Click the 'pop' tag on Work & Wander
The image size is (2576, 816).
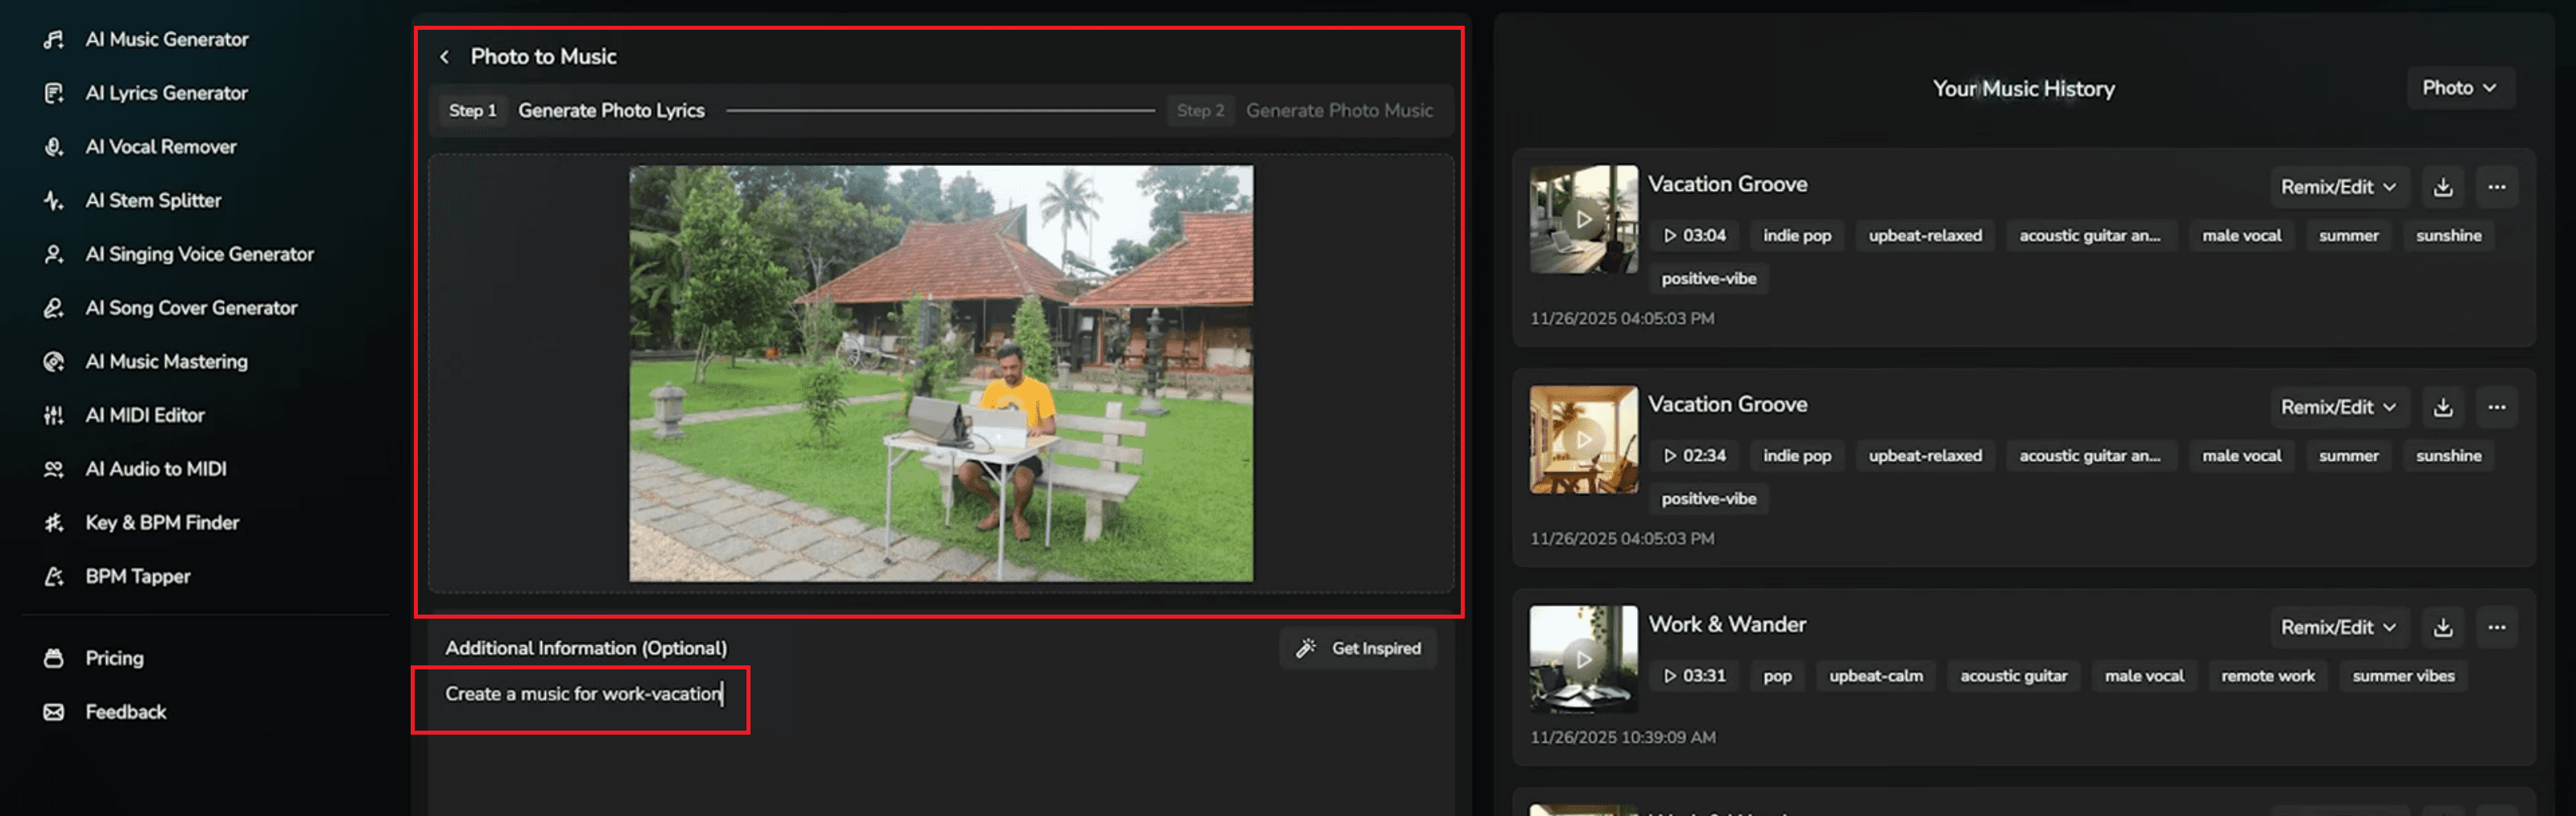coord(1777,676)
